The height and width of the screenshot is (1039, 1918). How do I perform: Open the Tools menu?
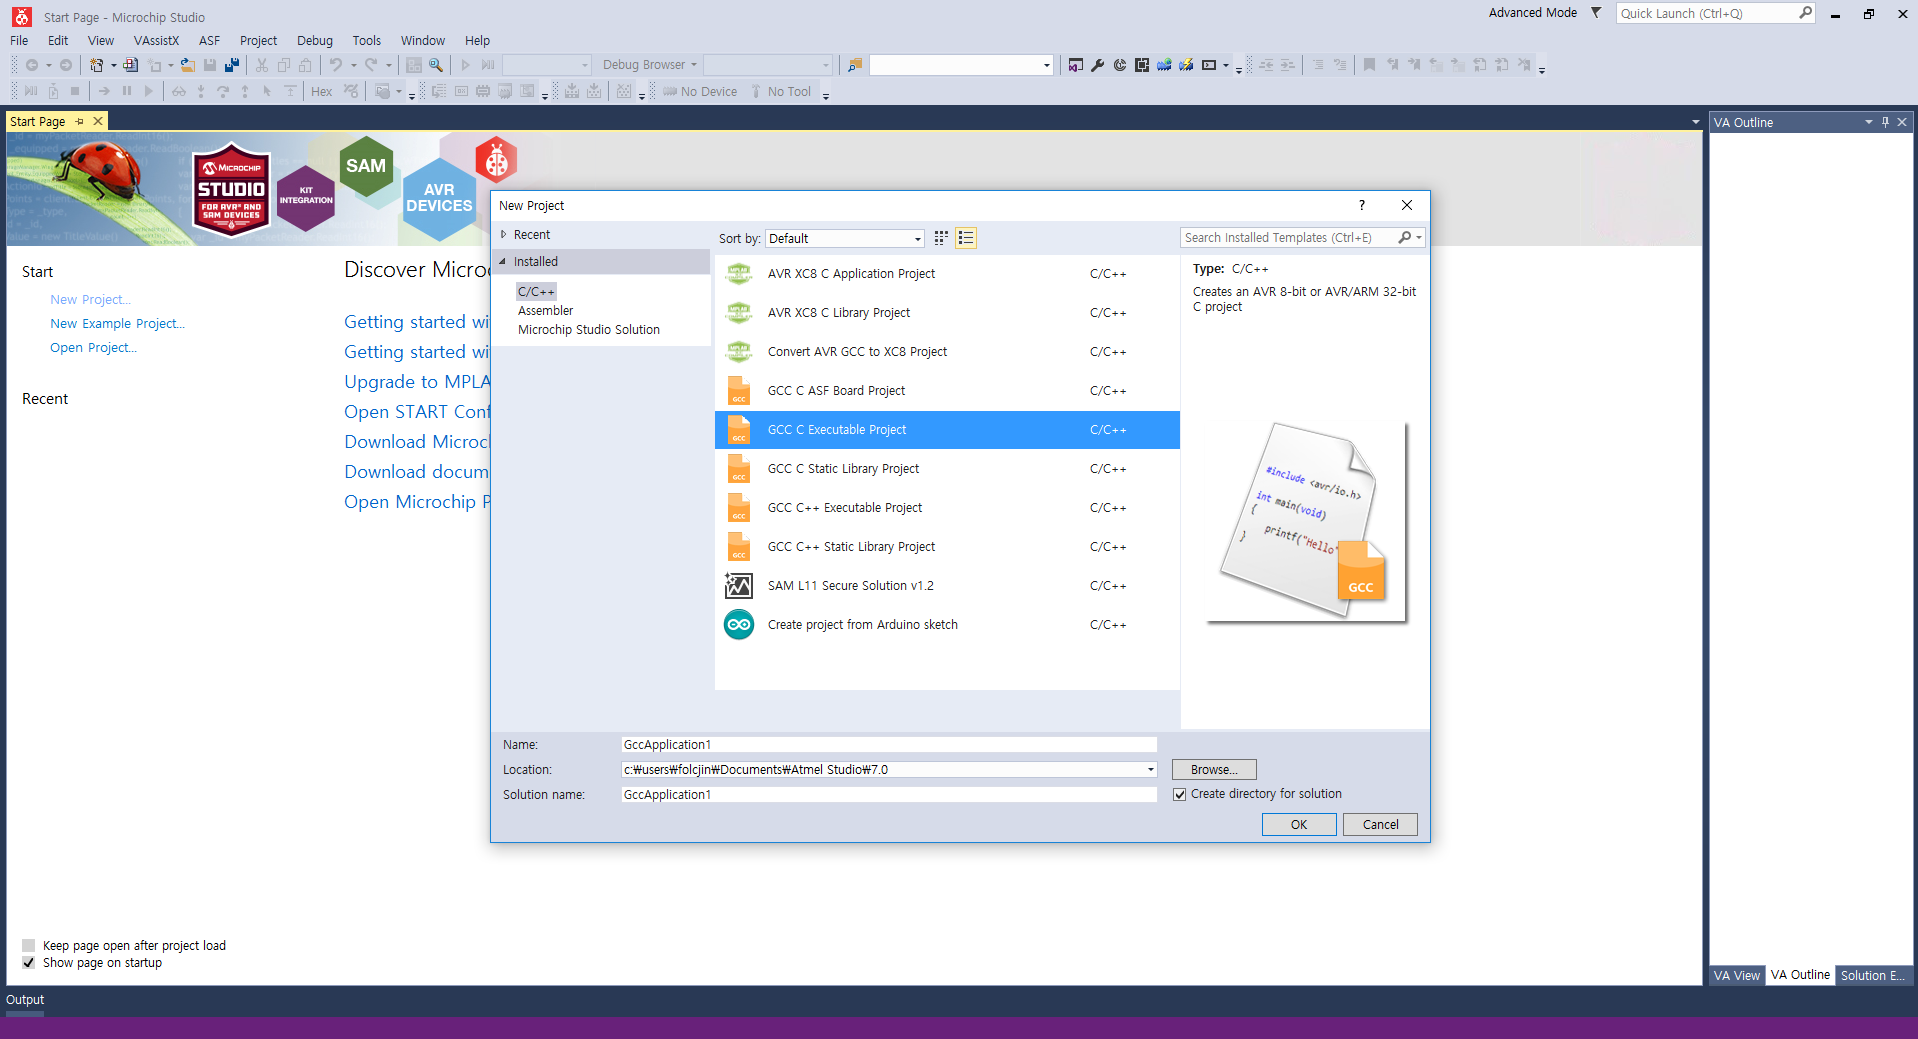[366, 41]
